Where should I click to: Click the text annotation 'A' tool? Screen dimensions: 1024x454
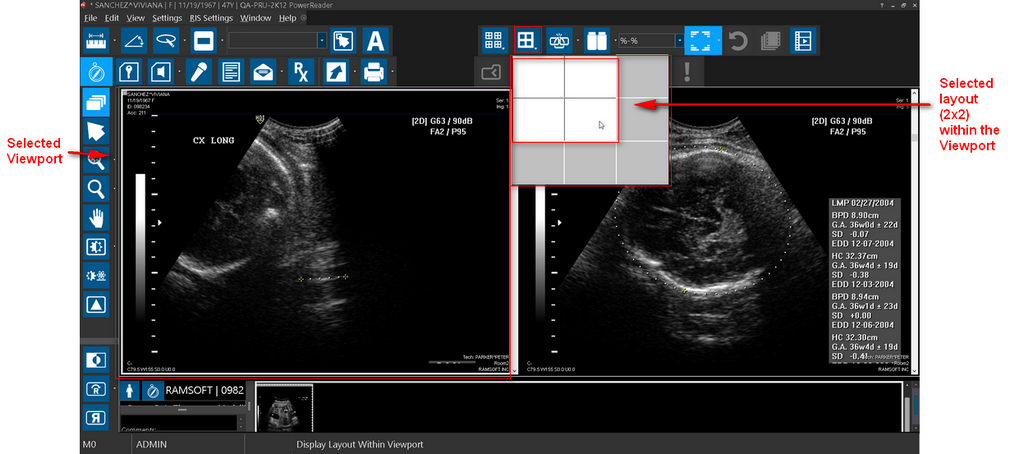[375, 41]
